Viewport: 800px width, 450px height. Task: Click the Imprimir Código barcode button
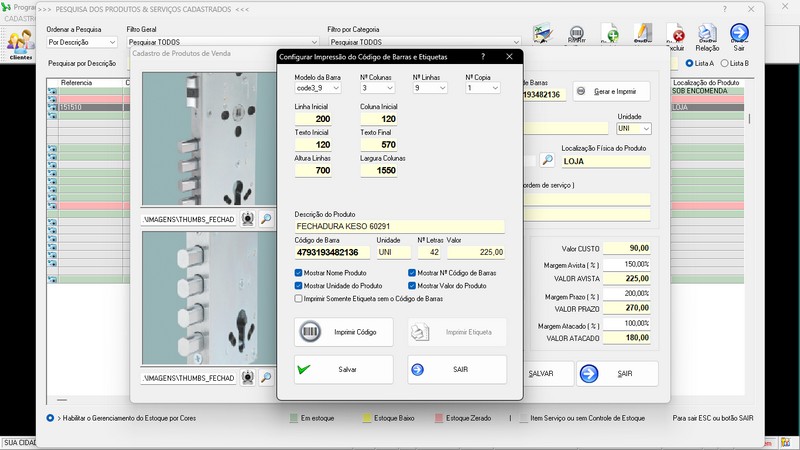[x=343, y=332]
